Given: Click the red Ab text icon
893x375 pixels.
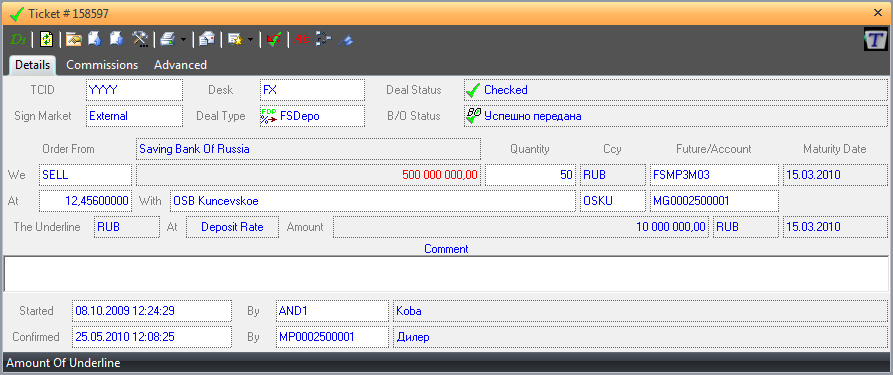Looking at the screenshot, I should point(302,39).
